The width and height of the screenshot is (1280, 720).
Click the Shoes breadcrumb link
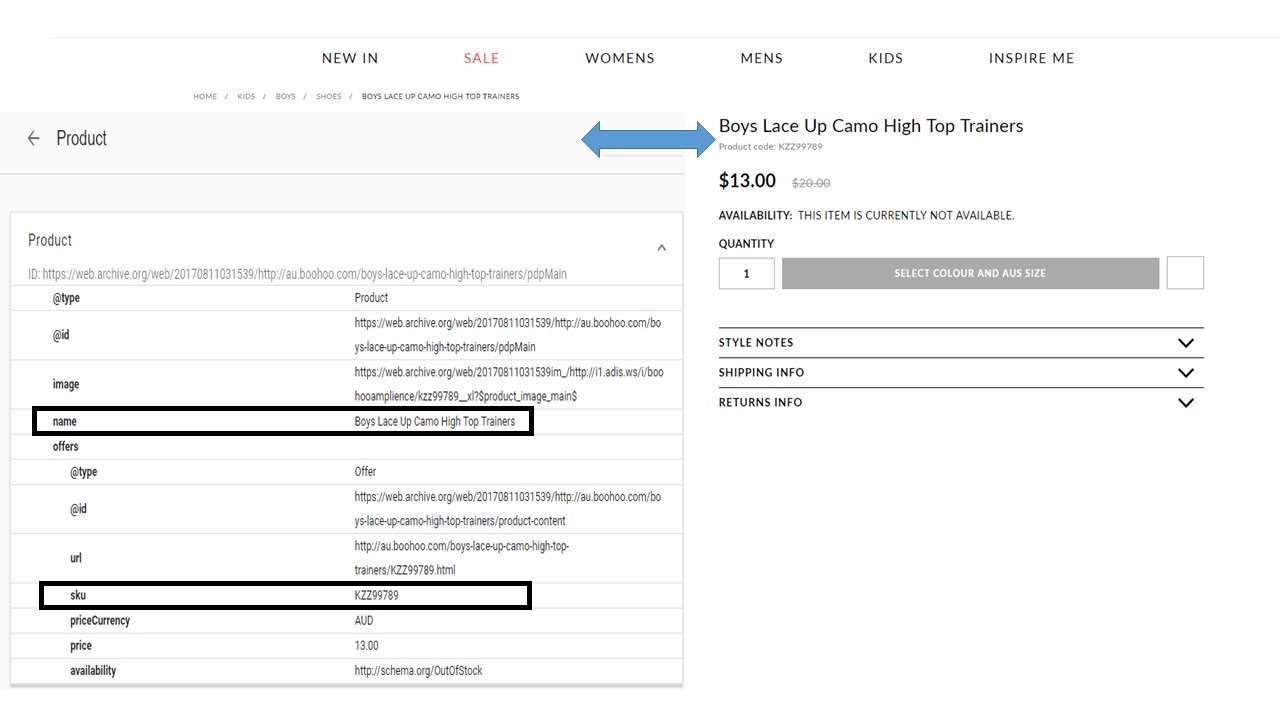[329, 97]
